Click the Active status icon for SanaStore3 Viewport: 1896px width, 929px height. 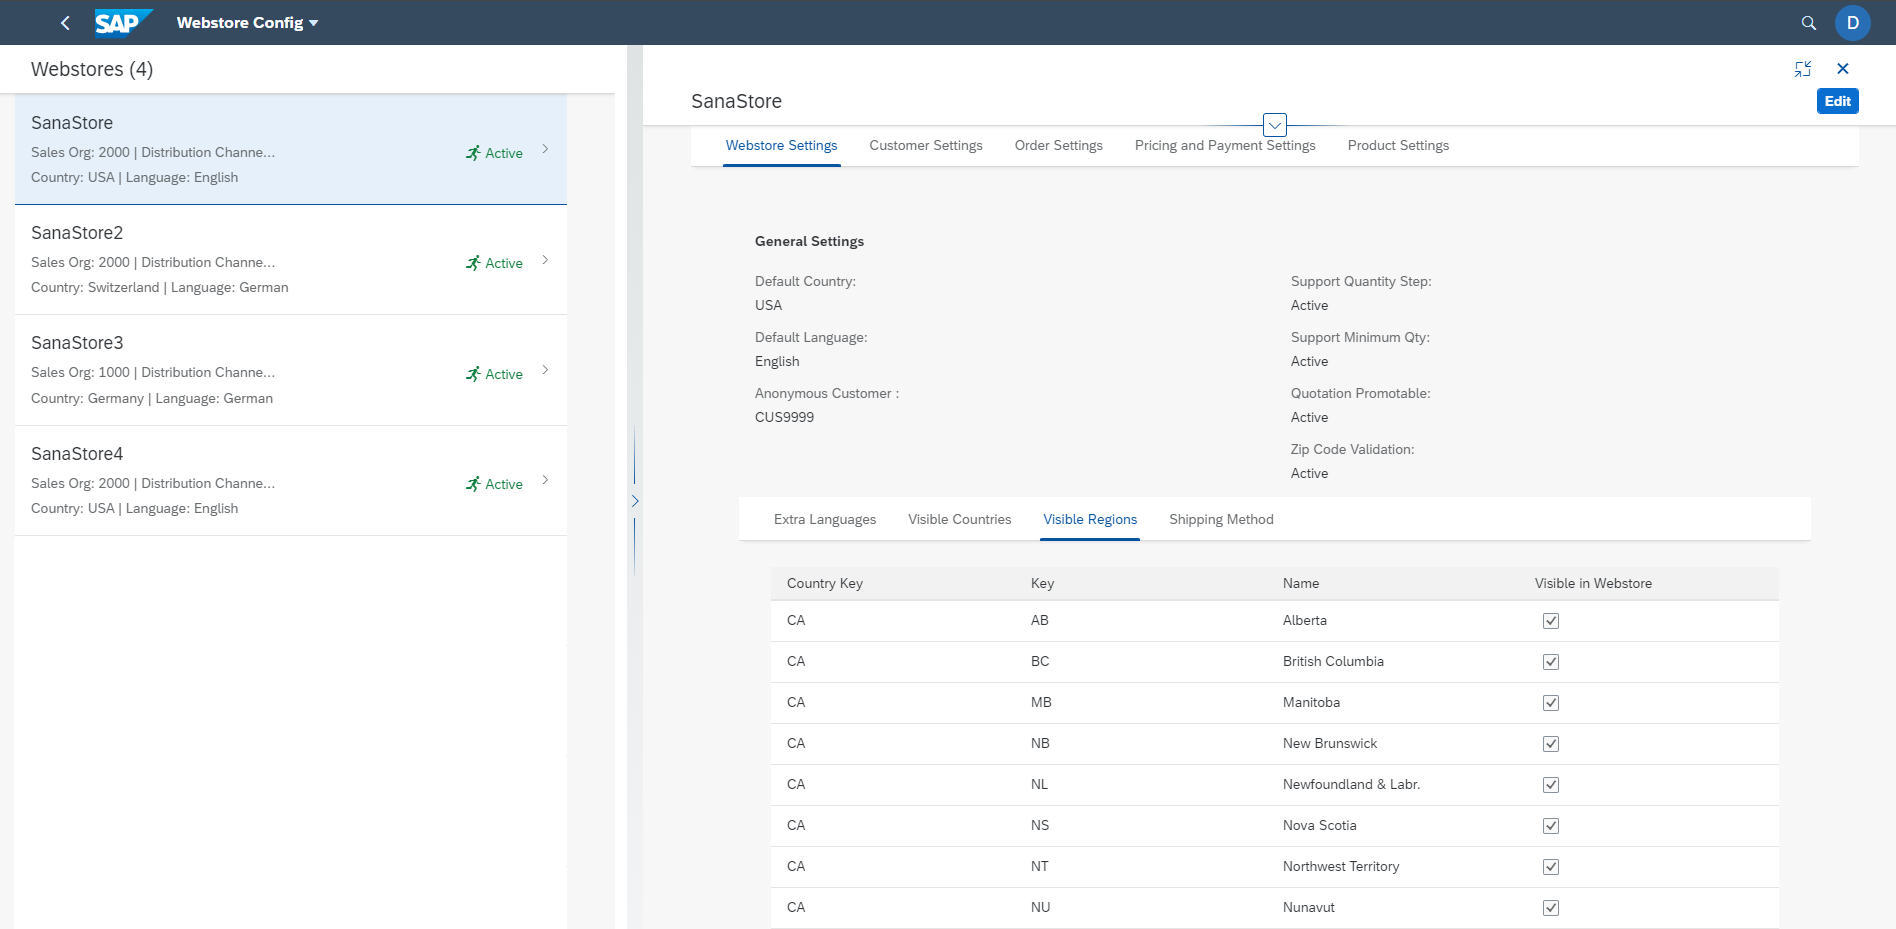tap(473, 374)
